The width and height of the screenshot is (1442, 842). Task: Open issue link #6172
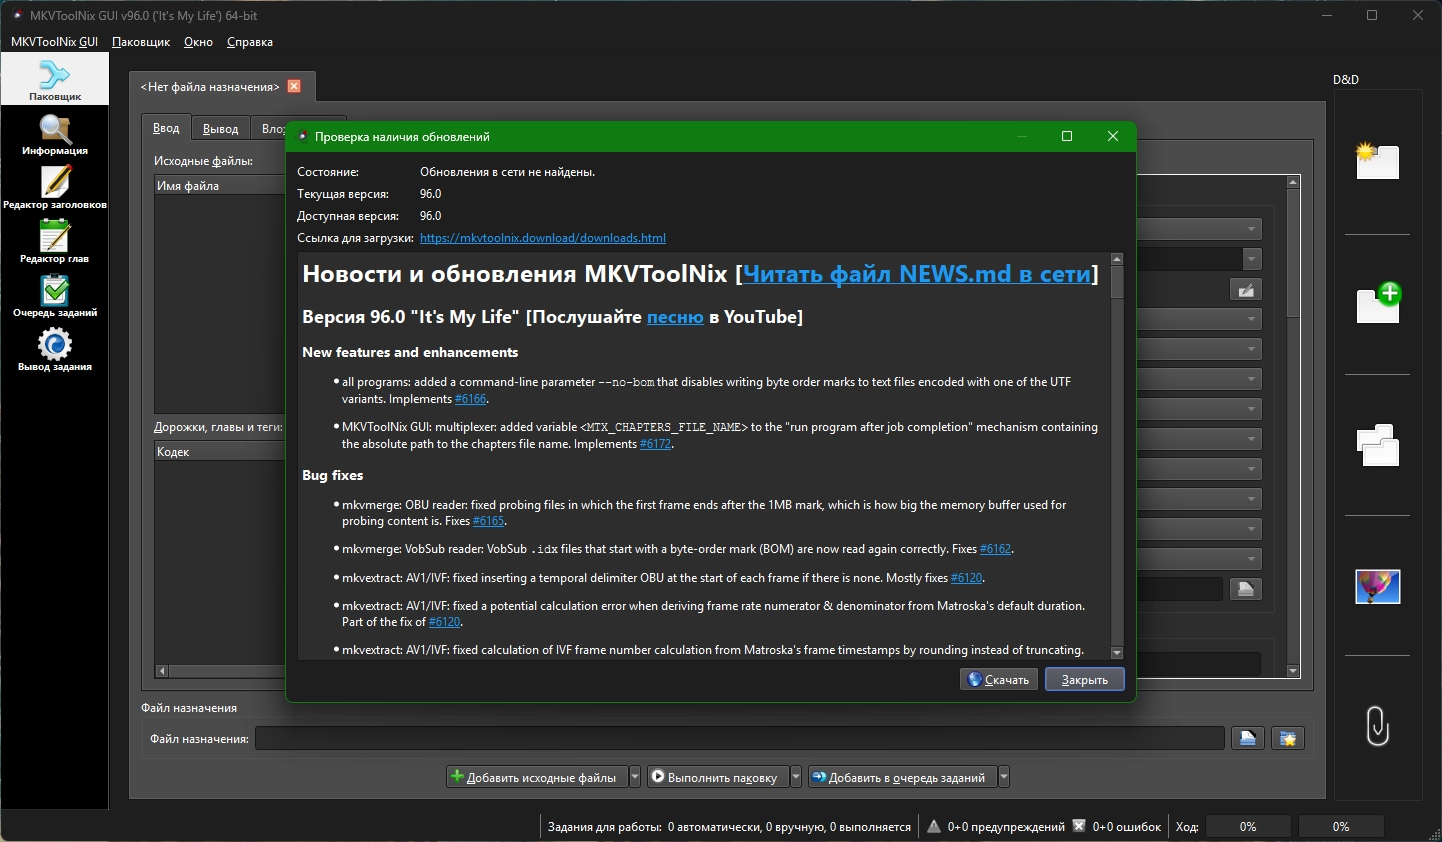click(x=655, y=444)
